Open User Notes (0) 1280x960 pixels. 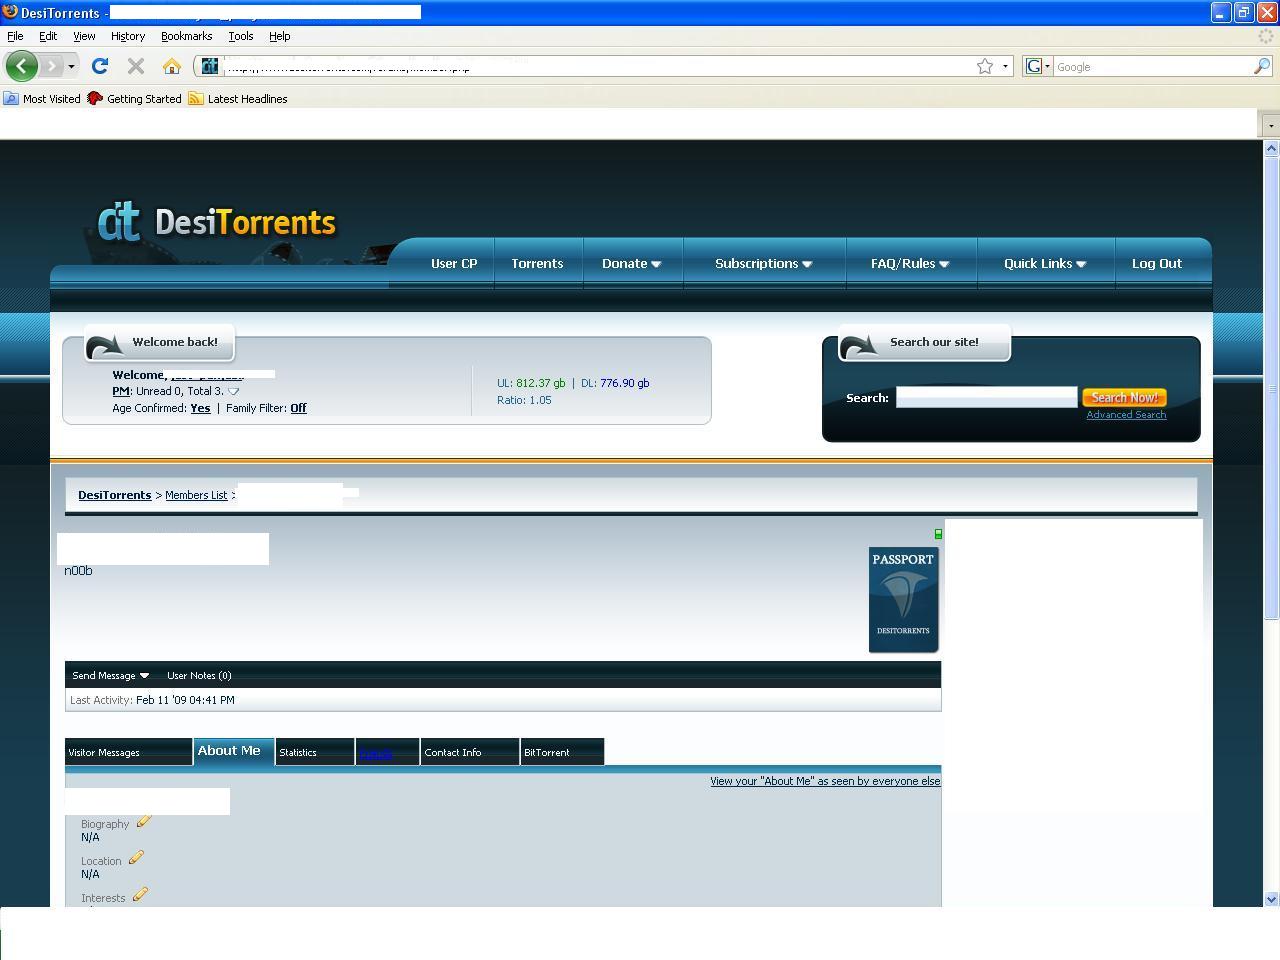[x=199, y=675]
